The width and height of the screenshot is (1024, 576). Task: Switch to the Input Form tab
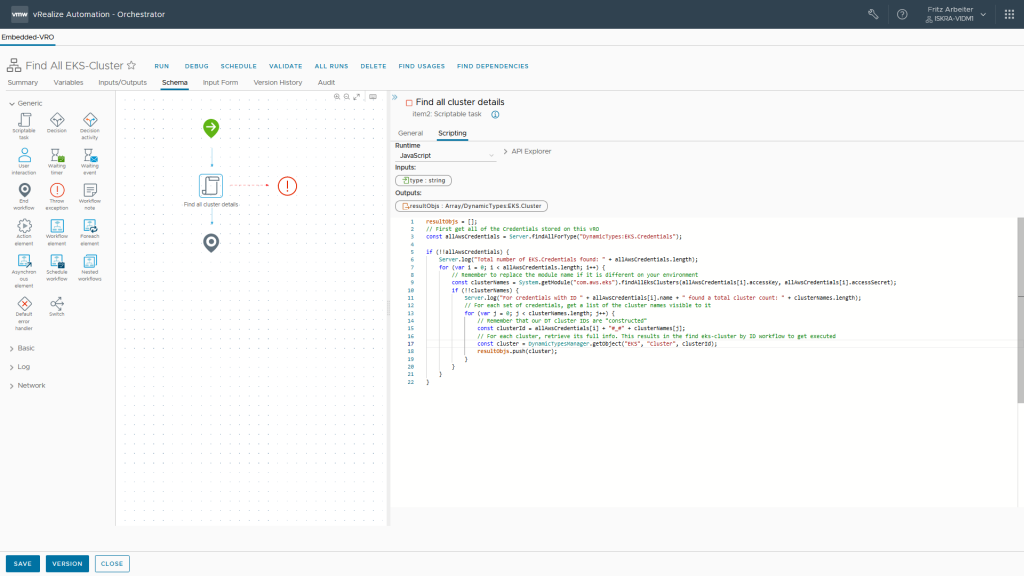[220, 82]
